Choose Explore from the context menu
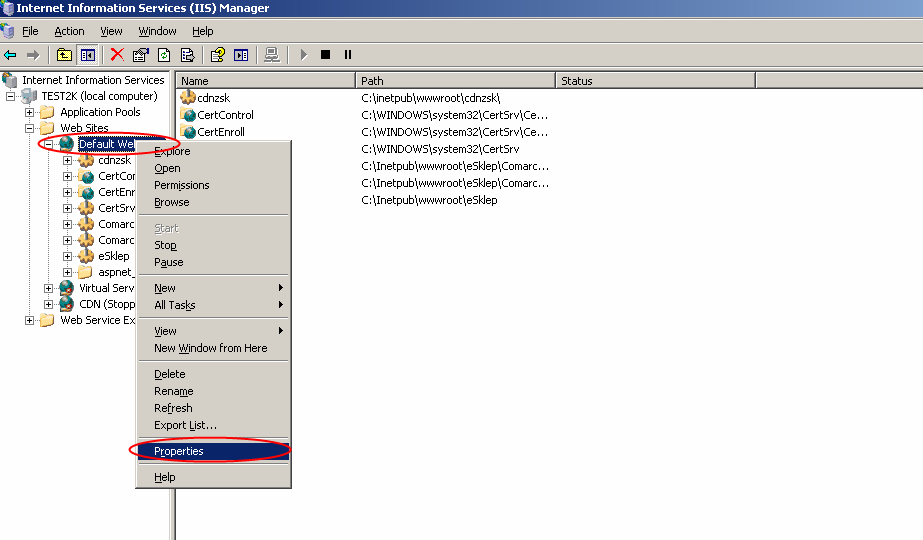923x540 pixels. 214,151
